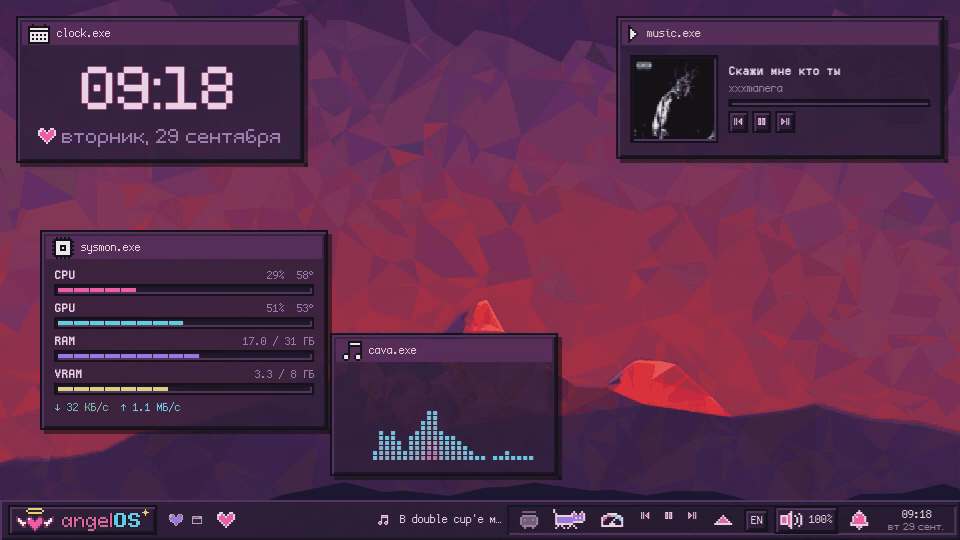Viewport: 960px width, 540px height.
Task: Click the pink heart icon in taskbar
Action: point(226,519)
